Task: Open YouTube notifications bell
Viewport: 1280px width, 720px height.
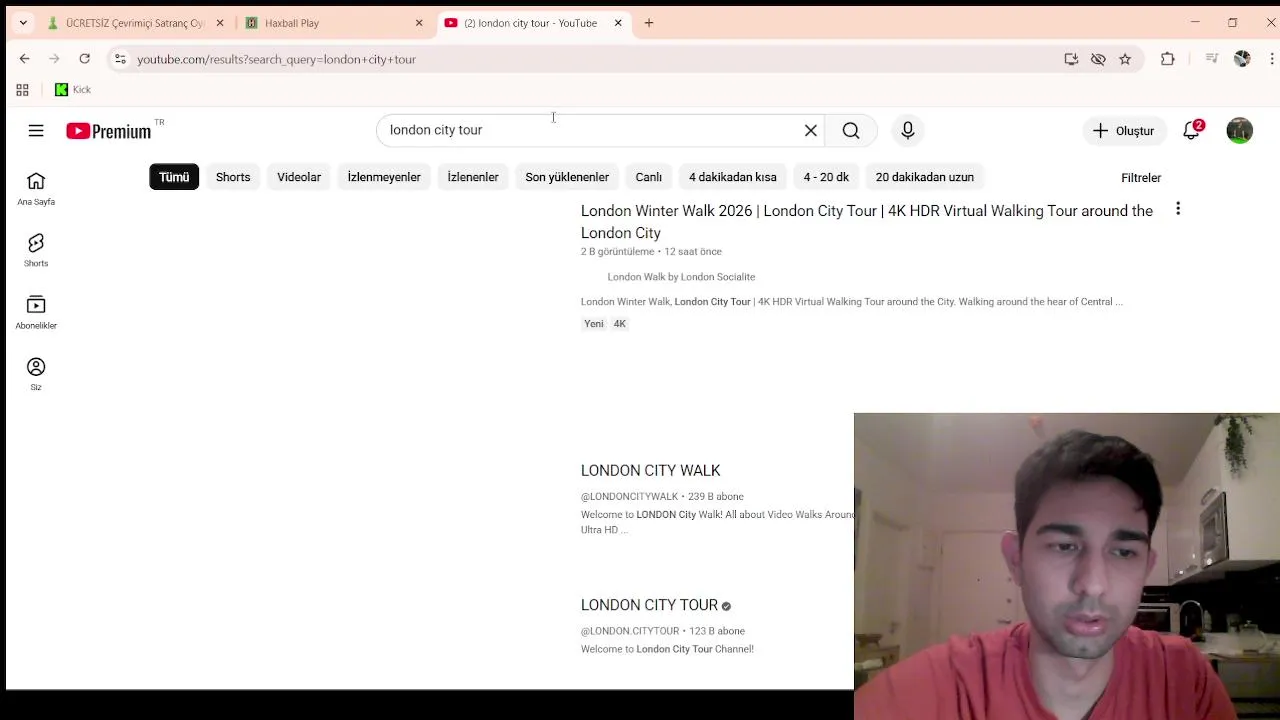Action: pos(1191,131)
